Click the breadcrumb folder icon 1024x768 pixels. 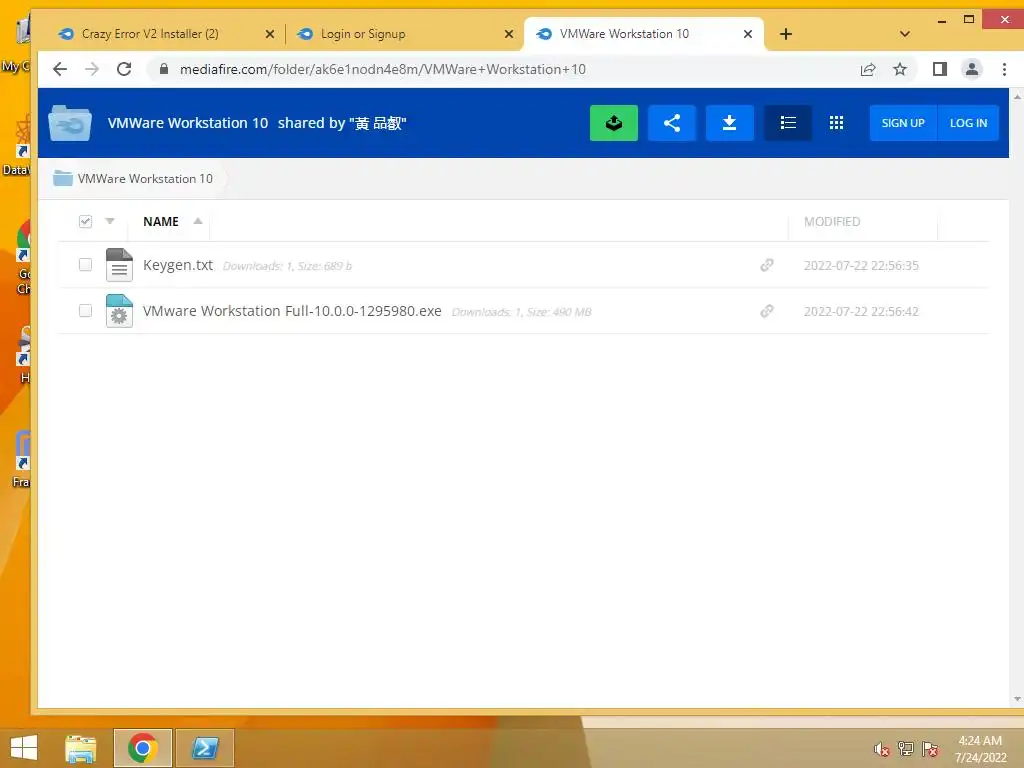tap(63, 178)
